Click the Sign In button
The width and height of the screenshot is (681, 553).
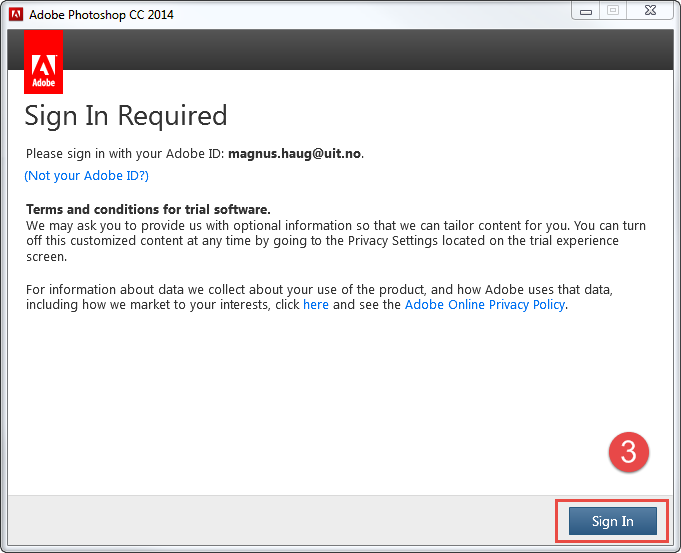(612, 521)
